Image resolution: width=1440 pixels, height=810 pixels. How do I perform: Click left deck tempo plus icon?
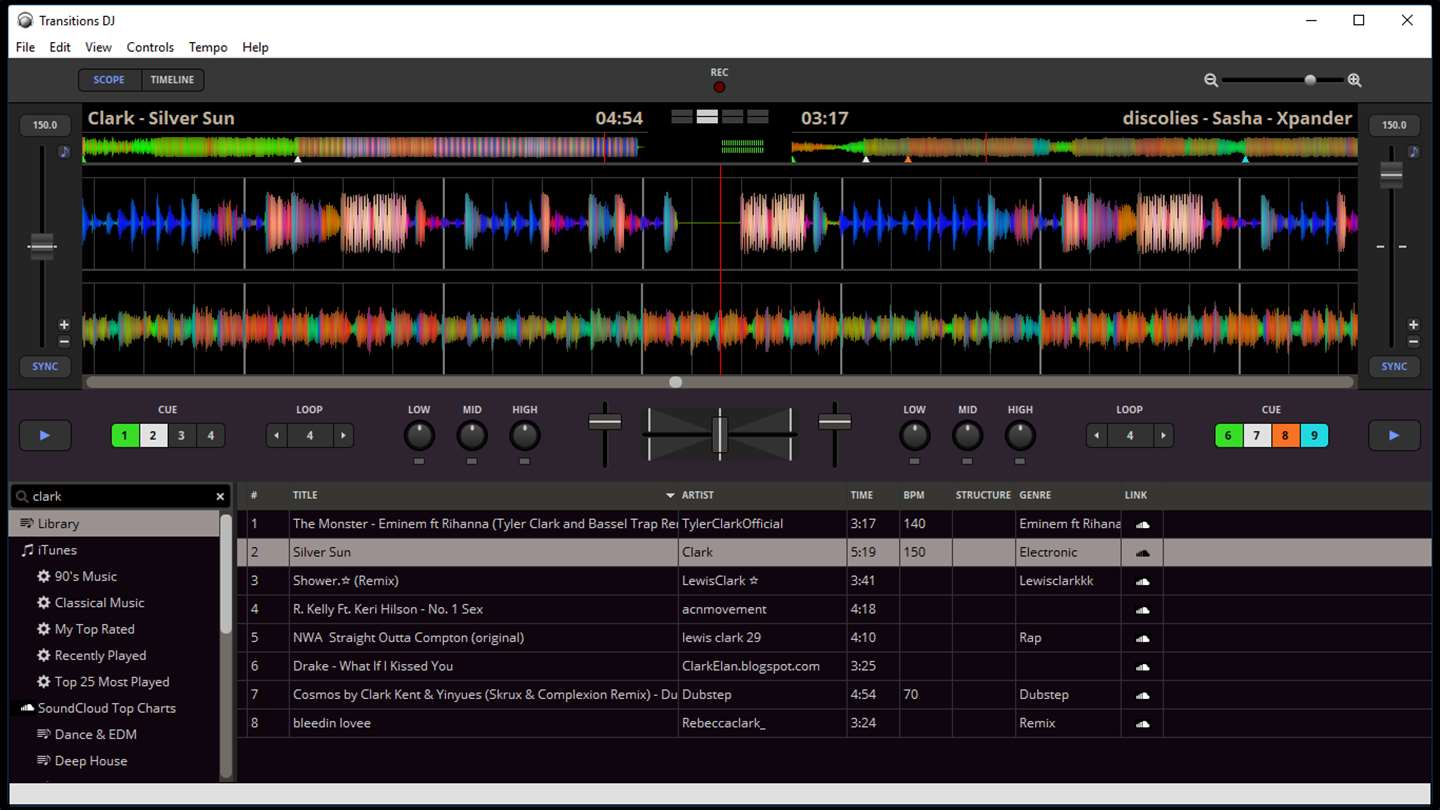64,325
